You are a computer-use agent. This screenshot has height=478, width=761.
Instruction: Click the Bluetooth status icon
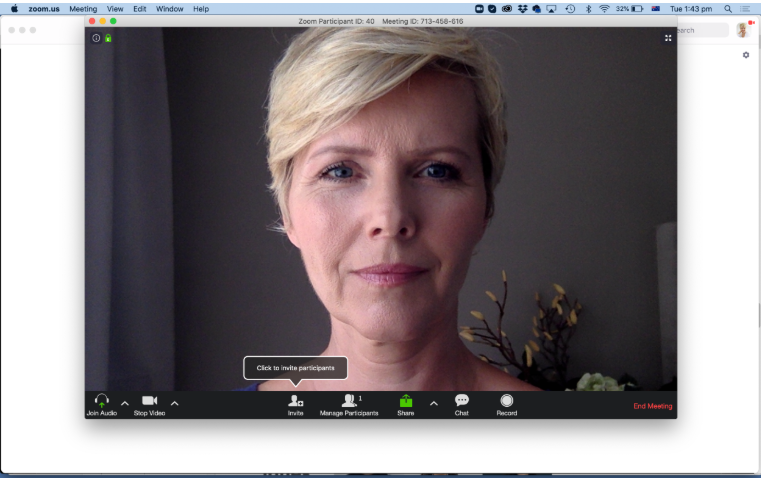point(589,9)
